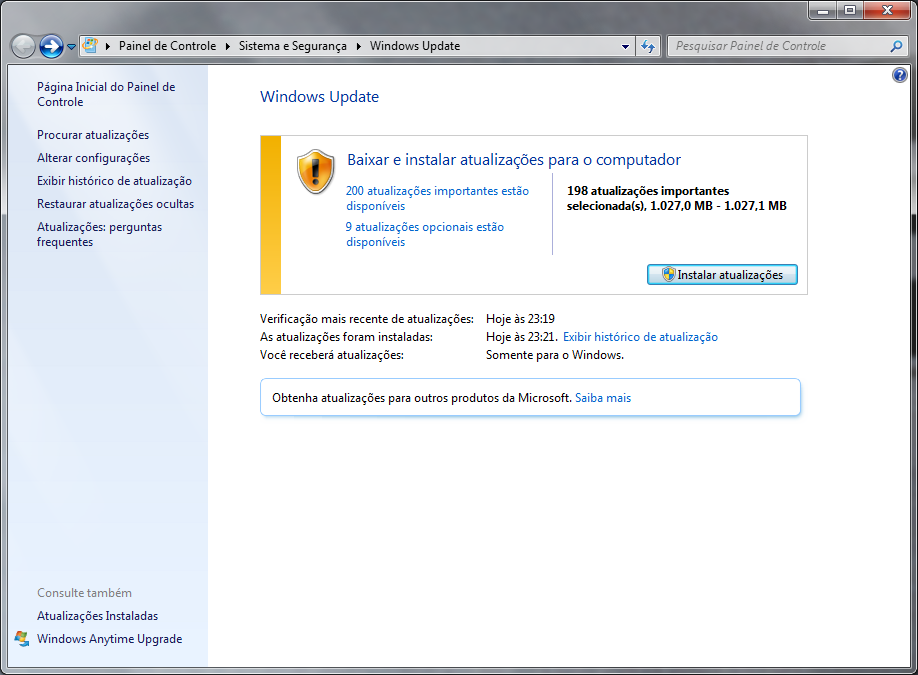Click Restaurar atualizações ocultas in the sidebar
Screen dimensions: 918x675
click(115, 204)
